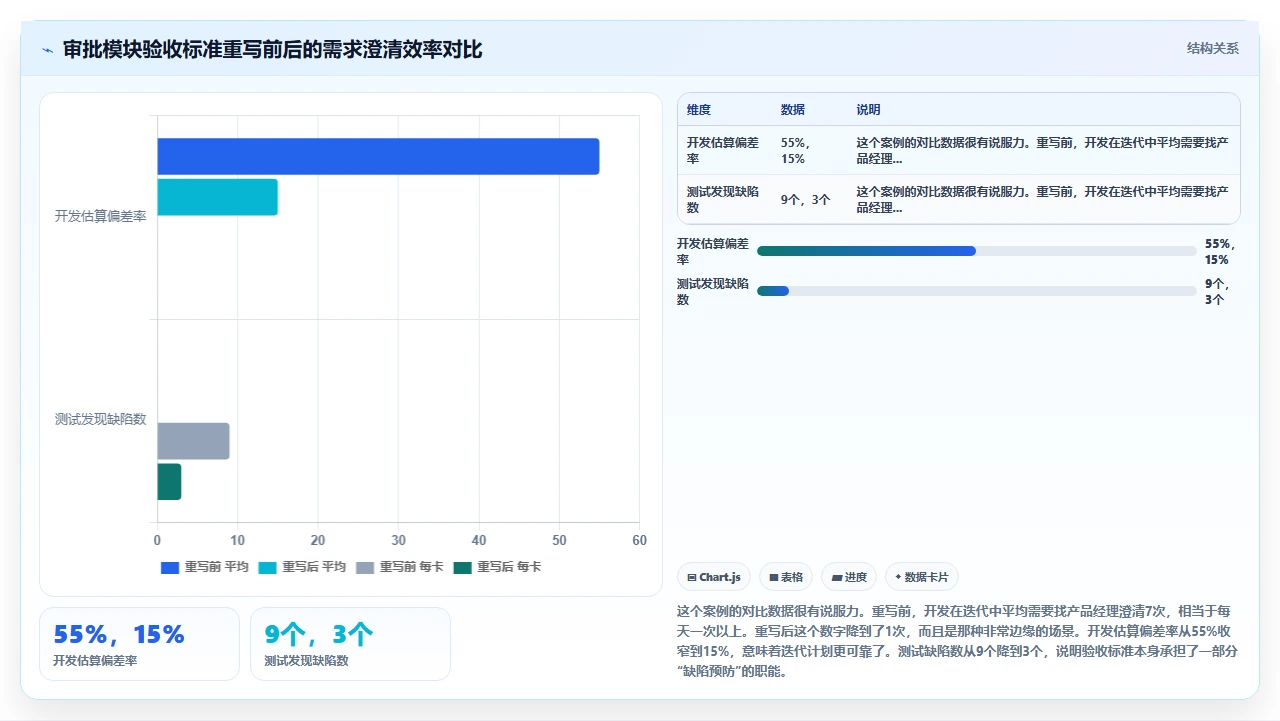Select the 数据卡片 tag chip
The height and width of the screenshot is (721, 1280).
point(922,577)
